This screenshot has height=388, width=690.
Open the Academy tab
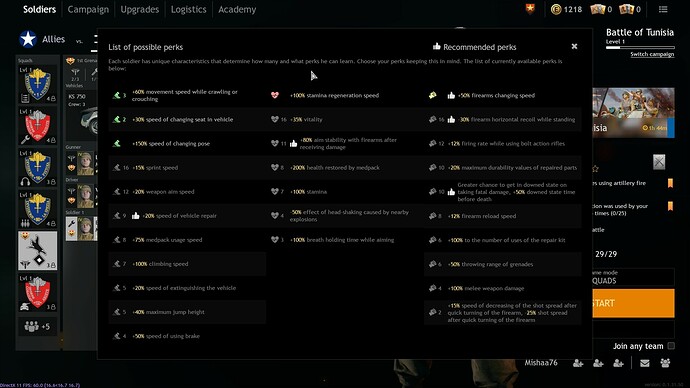(x=237, y=9)
